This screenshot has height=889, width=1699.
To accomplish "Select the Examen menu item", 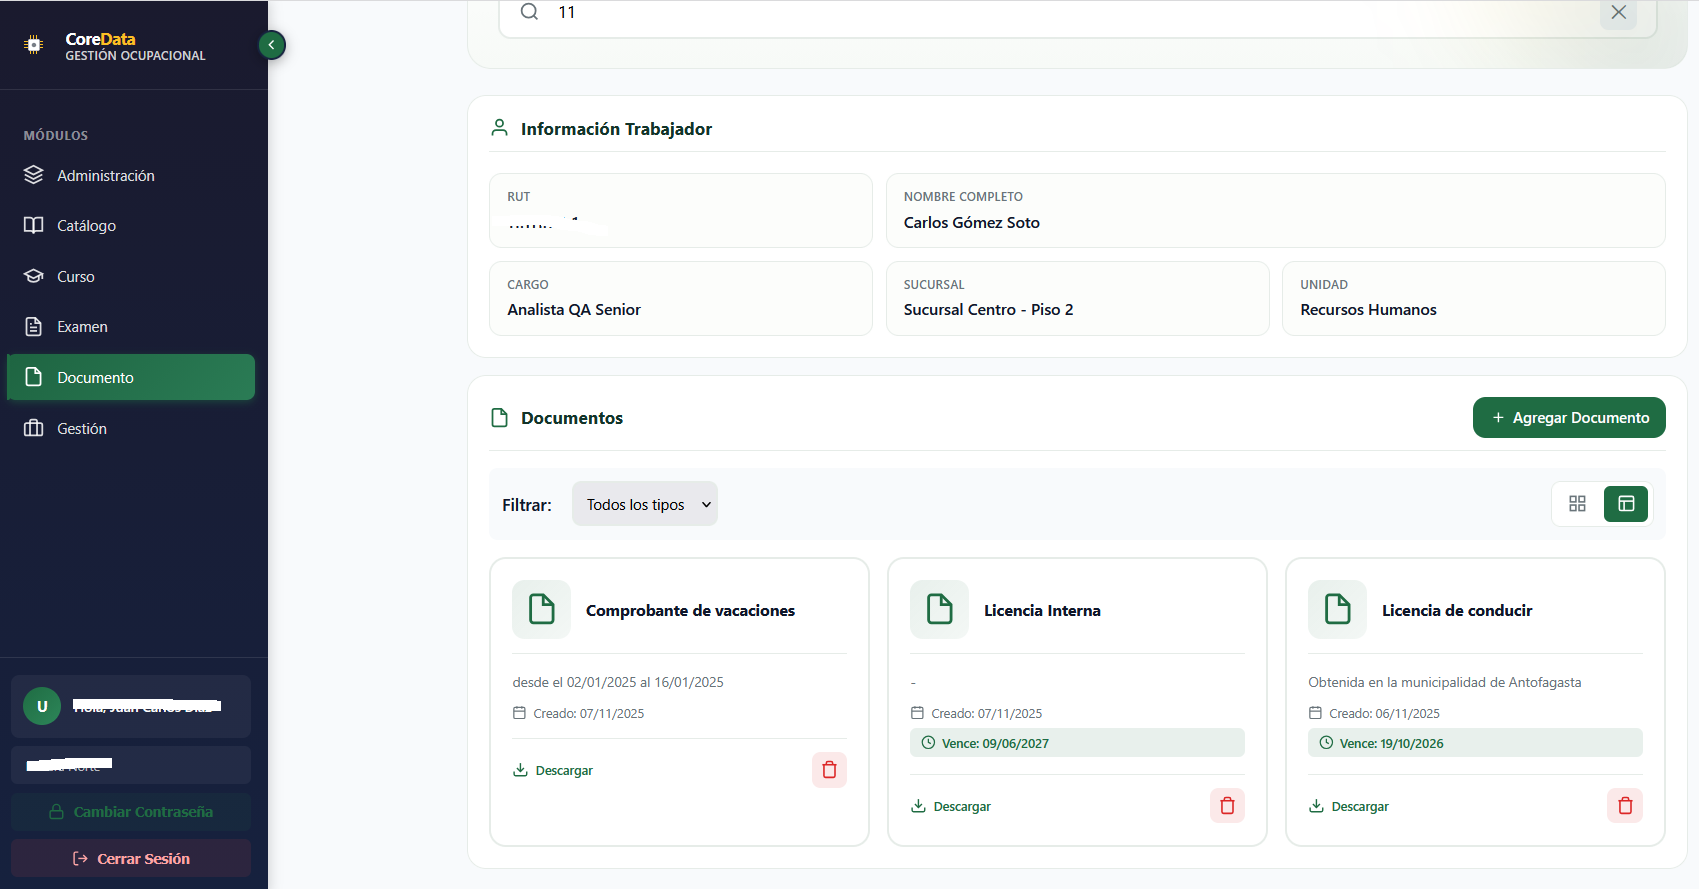I will [82, 327].
